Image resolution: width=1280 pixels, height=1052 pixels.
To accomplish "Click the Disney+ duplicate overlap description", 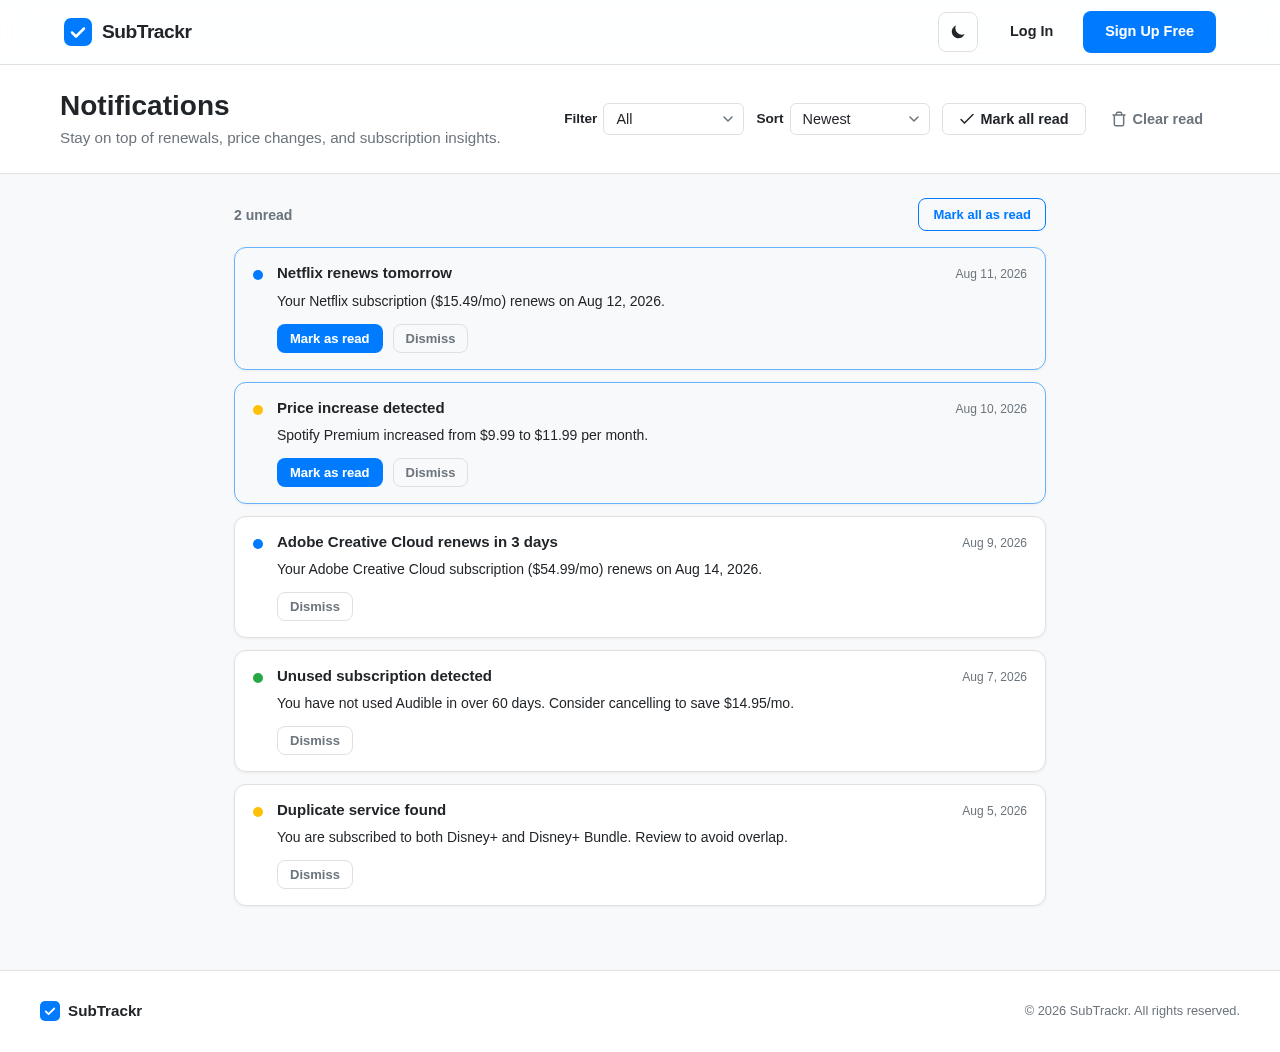I will coord(532,837).
